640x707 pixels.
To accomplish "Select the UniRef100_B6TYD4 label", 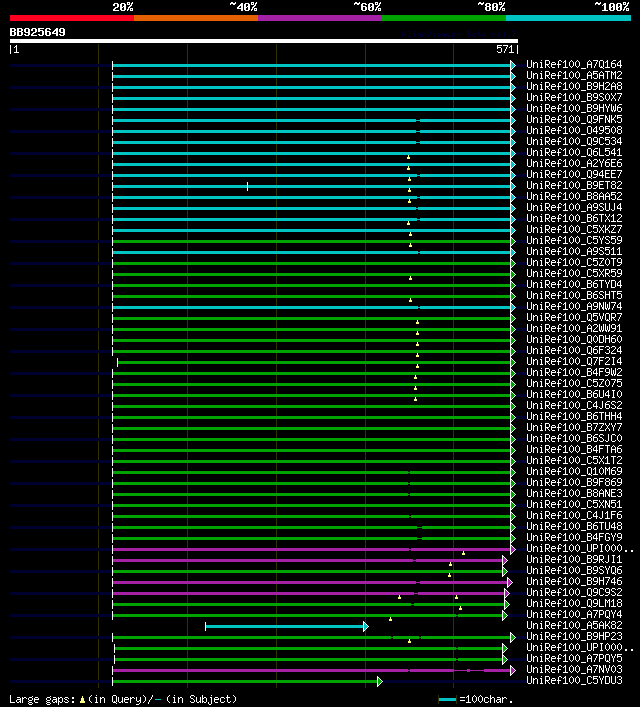I will (574, 285).
